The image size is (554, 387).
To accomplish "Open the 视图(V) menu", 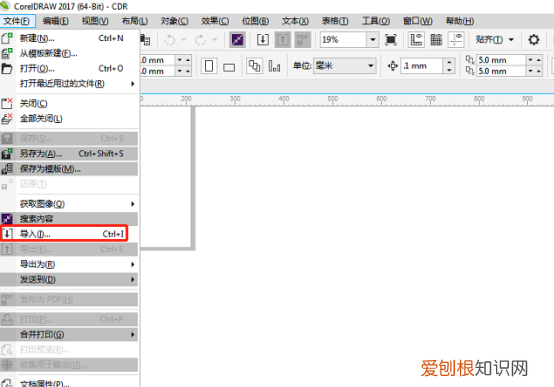I will 95,21.
